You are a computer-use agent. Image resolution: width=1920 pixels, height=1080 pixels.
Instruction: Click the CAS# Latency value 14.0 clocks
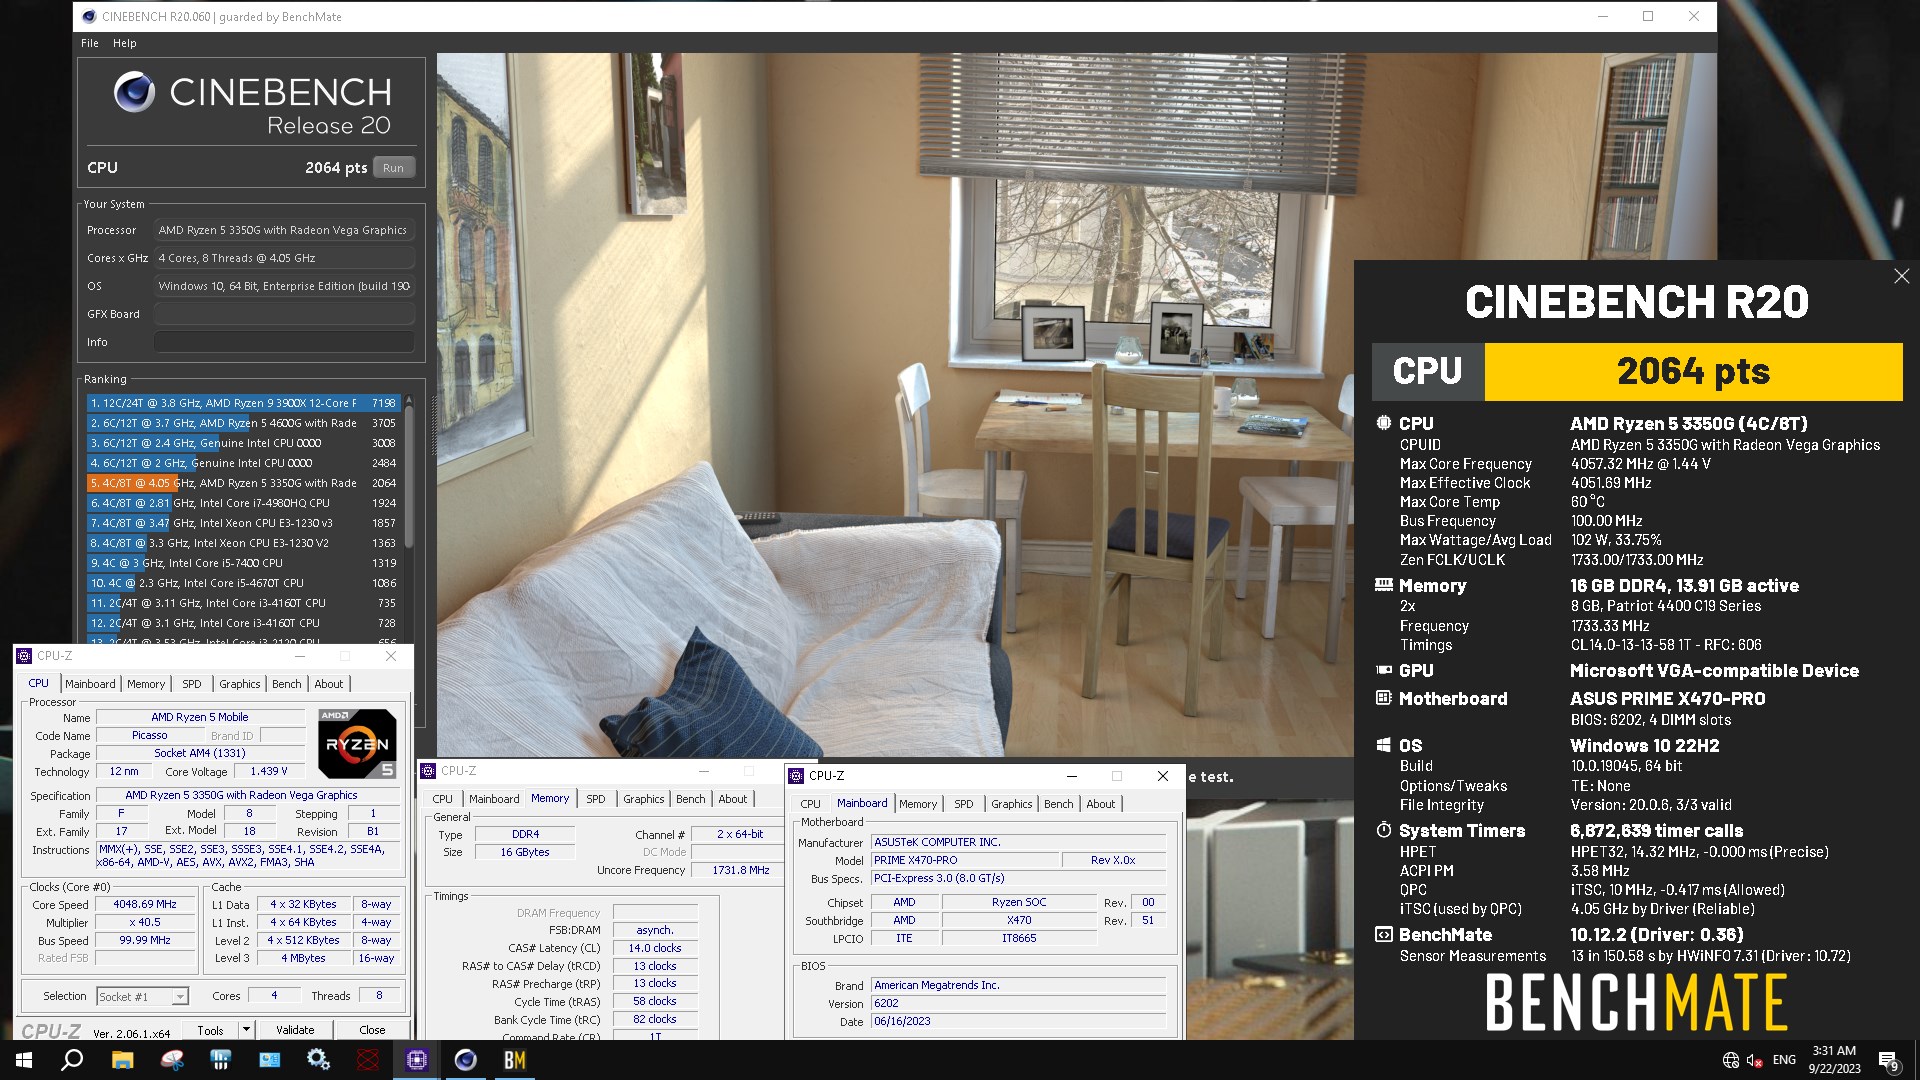655,948
